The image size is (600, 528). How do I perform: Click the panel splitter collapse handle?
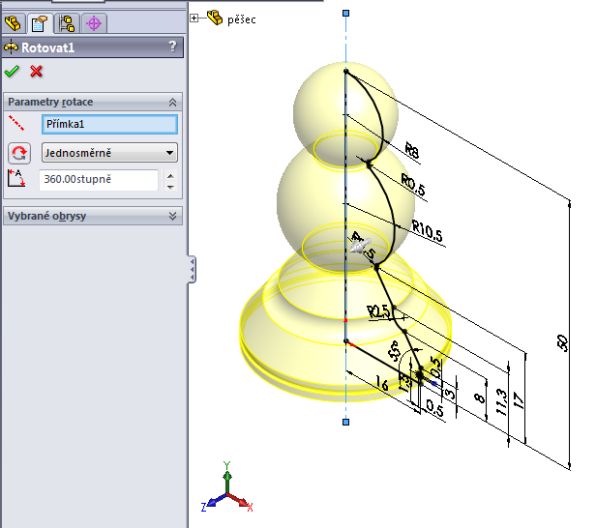click(192, 268)
